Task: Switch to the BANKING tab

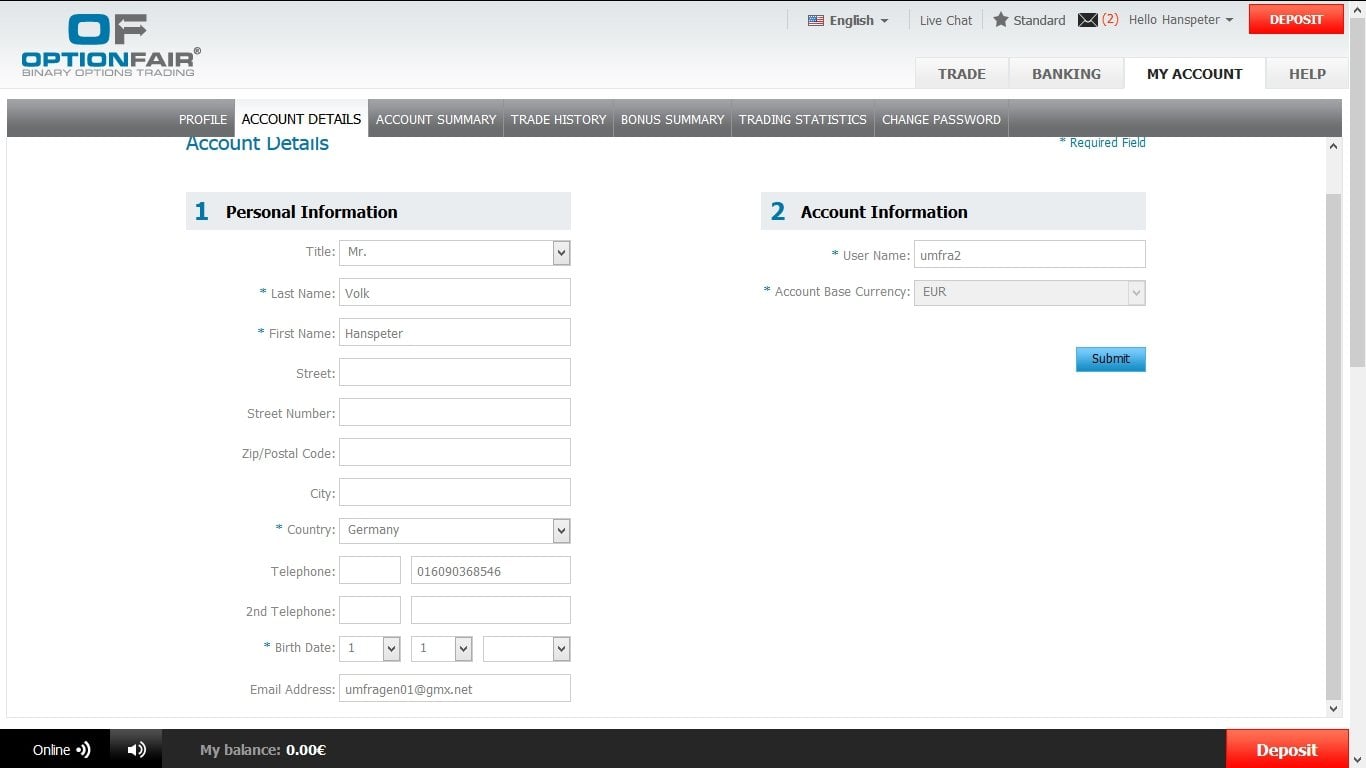Action: tap(1066, 74)
